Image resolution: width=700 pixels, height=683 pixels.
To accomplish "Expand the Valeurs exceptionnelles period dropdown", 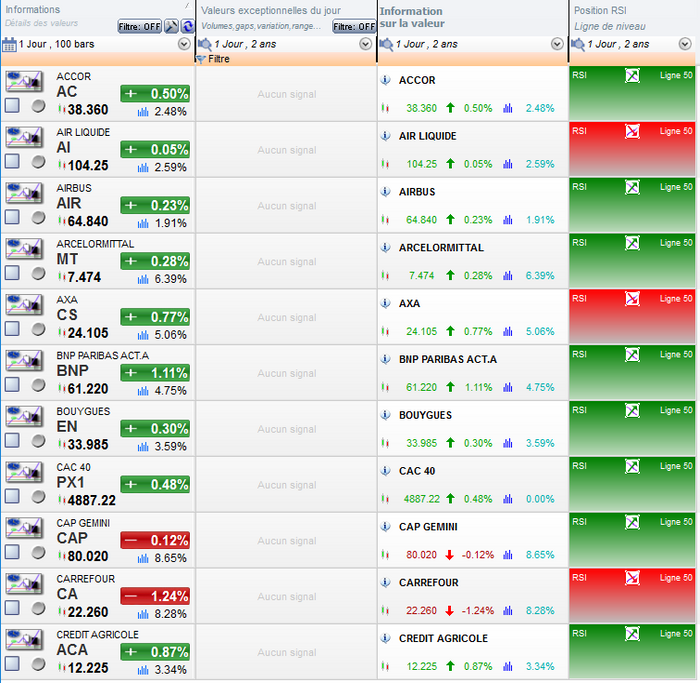I will (366, 44).
